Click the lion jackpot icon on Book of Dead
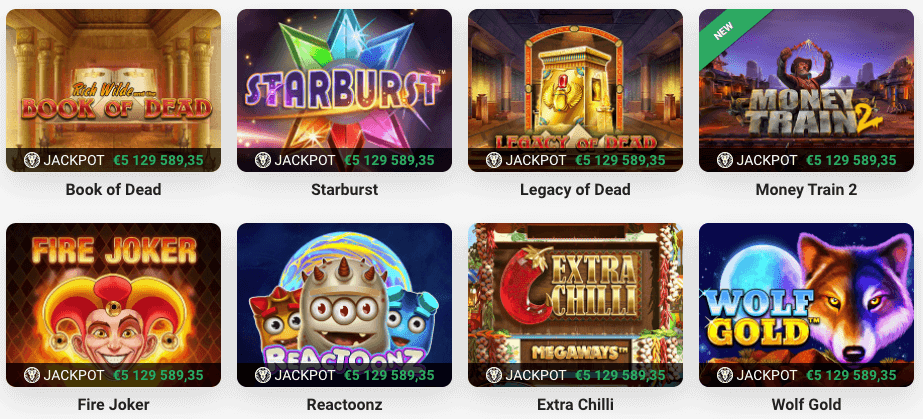 point(32,160)
